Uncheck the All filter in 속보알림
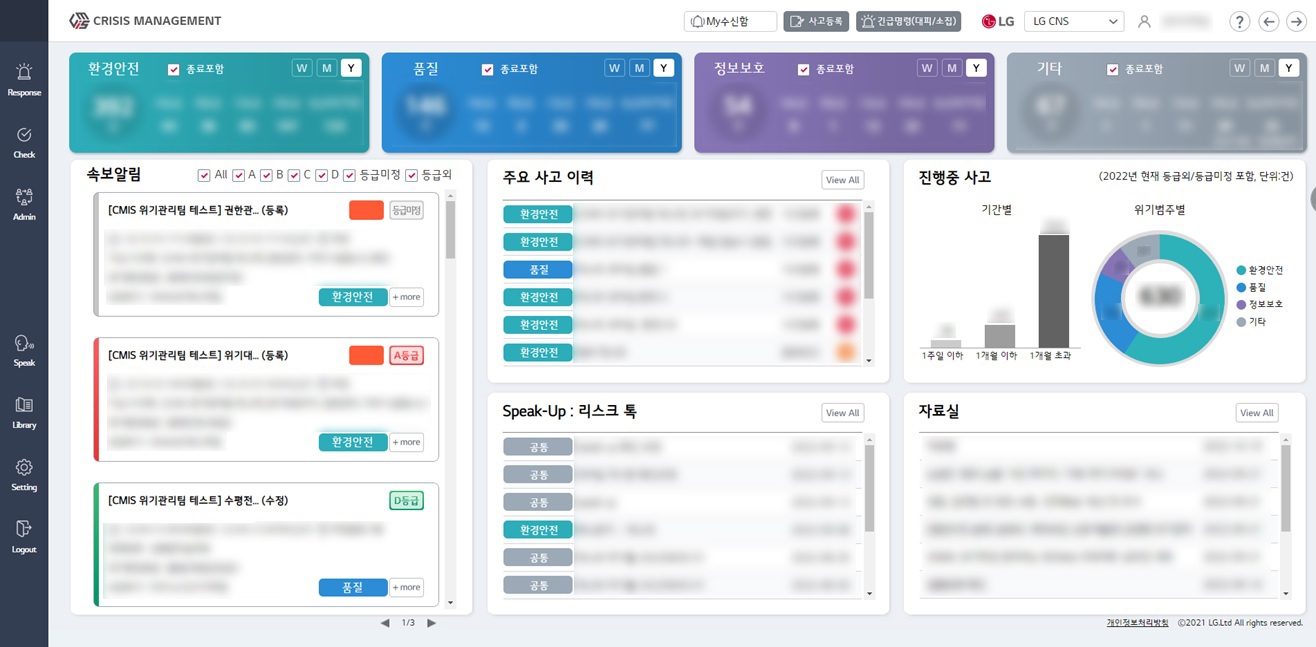 point(204,176)
